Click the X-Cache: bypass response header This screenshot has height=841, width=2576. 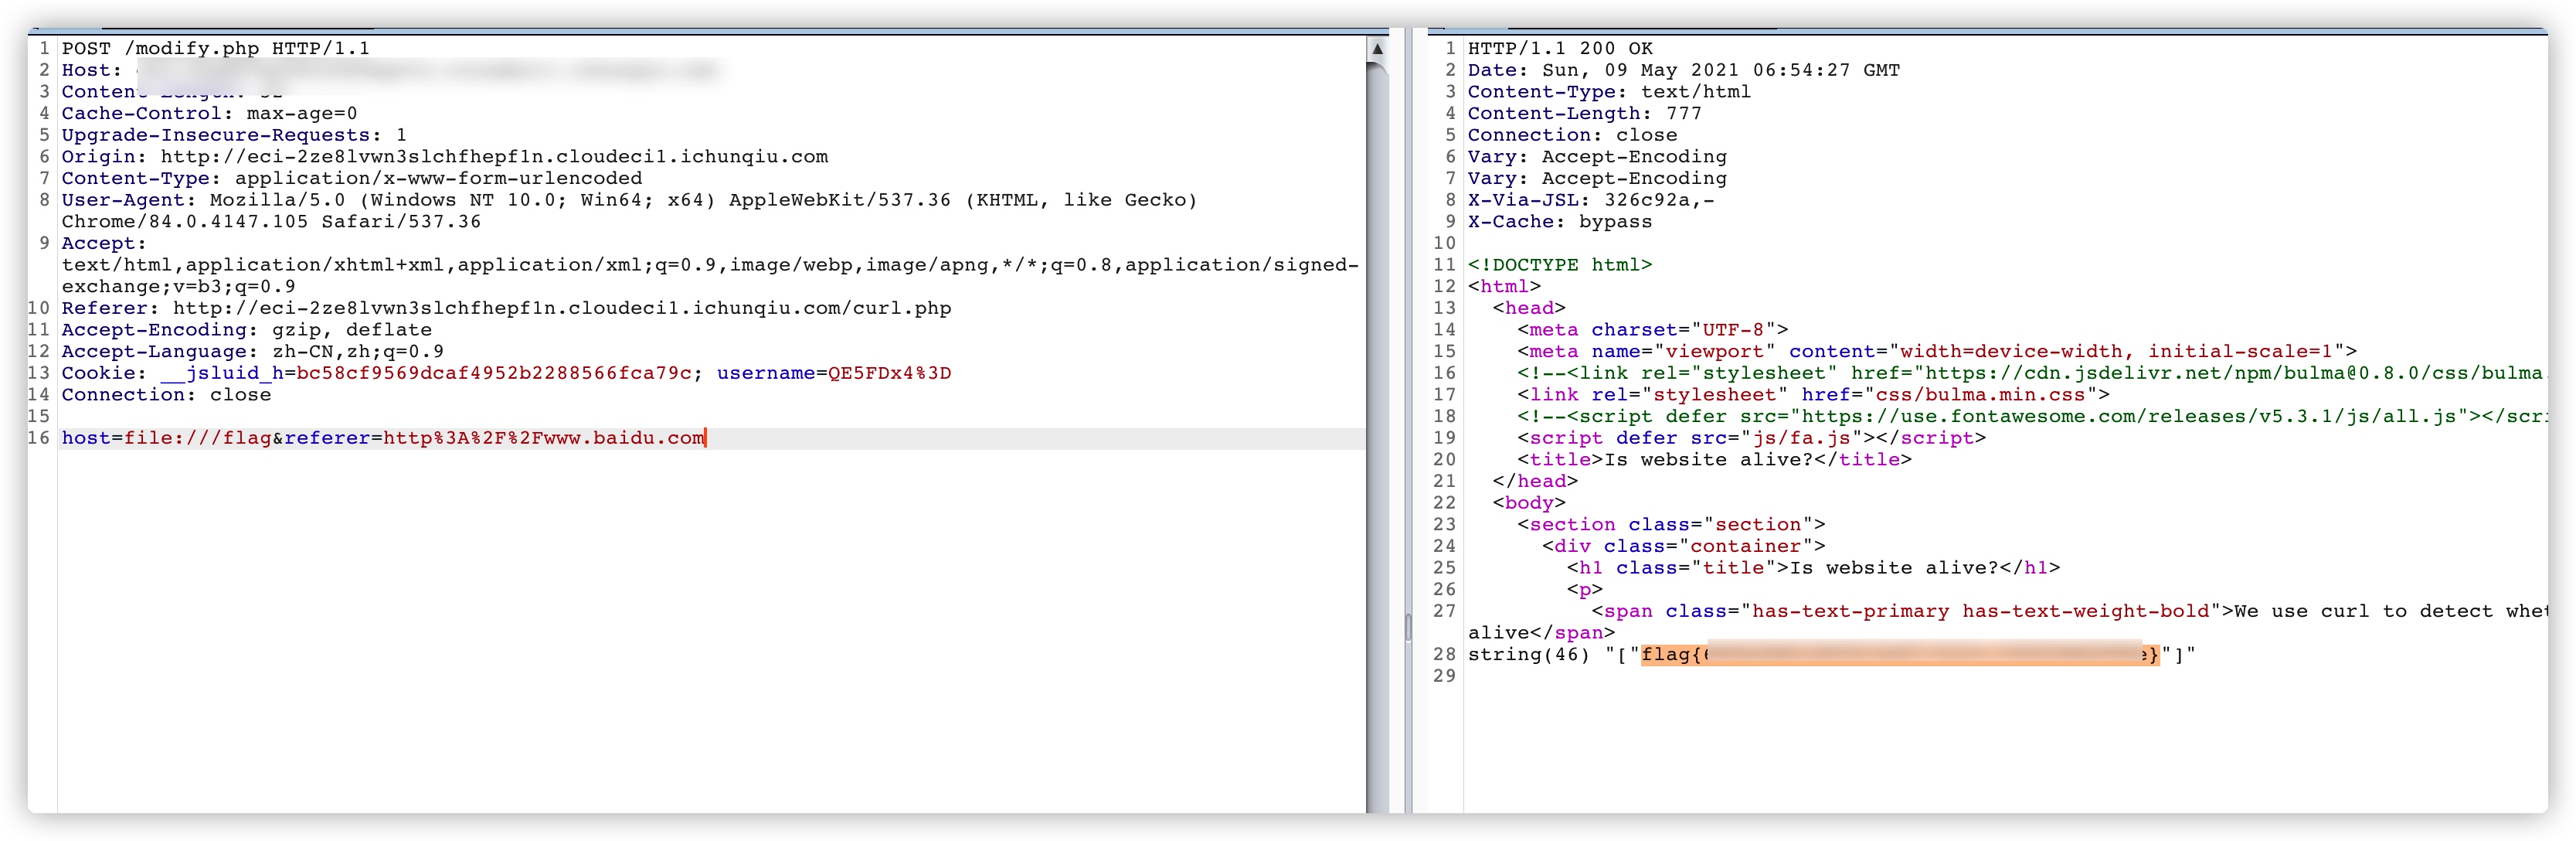click(x=1559, y=222)
